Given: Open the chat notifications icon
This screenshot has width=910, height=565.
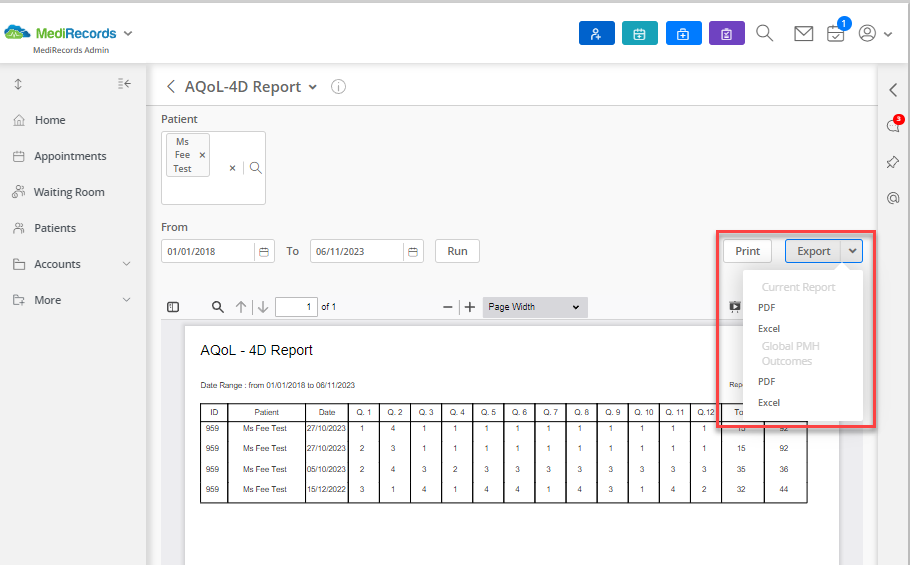Looking at the screenshot, I should point(894,125).
